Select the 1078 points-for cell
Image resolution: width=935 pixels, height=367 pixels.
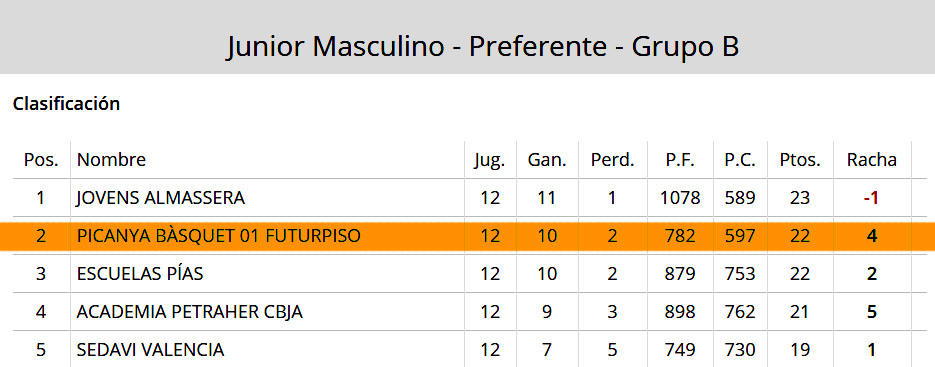[x=680, y=198]
